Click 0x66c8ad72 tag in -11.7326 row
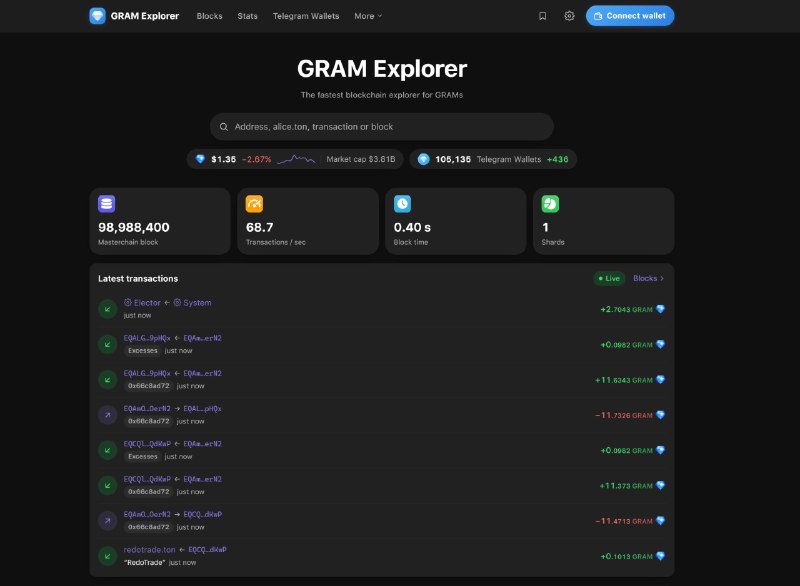The height and width of the screenshot is (586, 800). [148, 421]
